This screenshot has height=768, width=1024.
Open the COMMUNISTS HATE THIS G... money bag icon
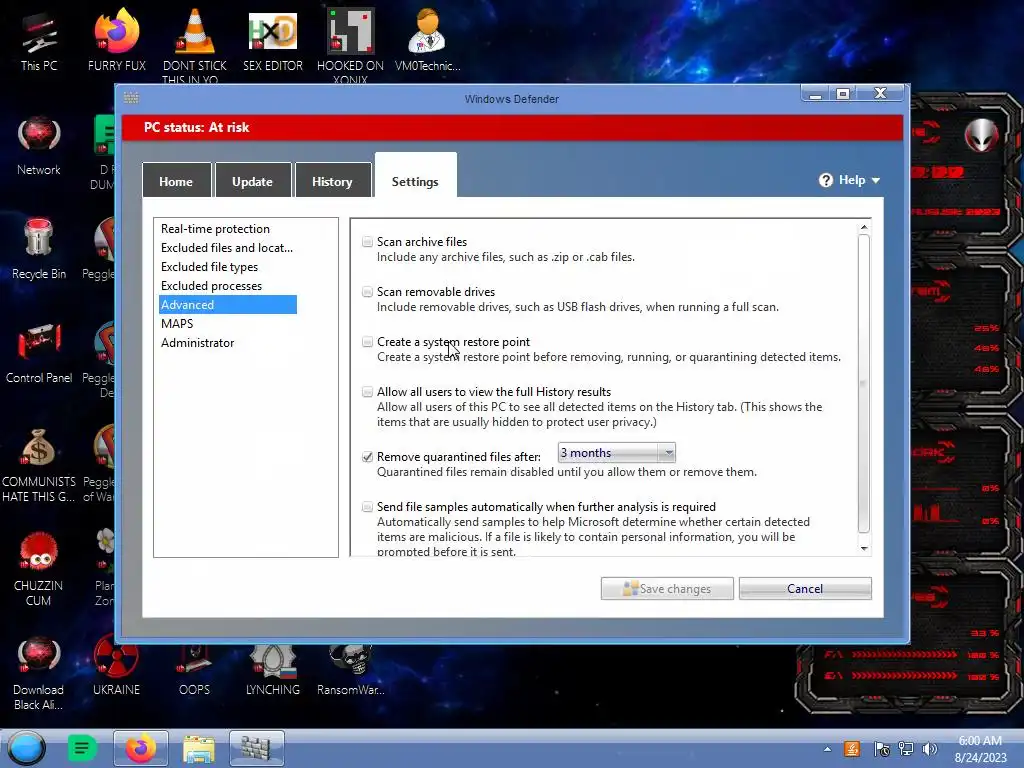pos(39,464)
